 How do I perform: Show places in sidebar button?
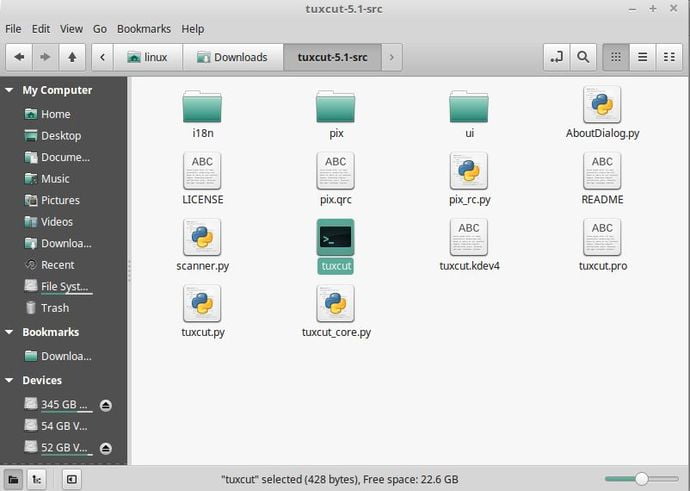click(13, 479)
